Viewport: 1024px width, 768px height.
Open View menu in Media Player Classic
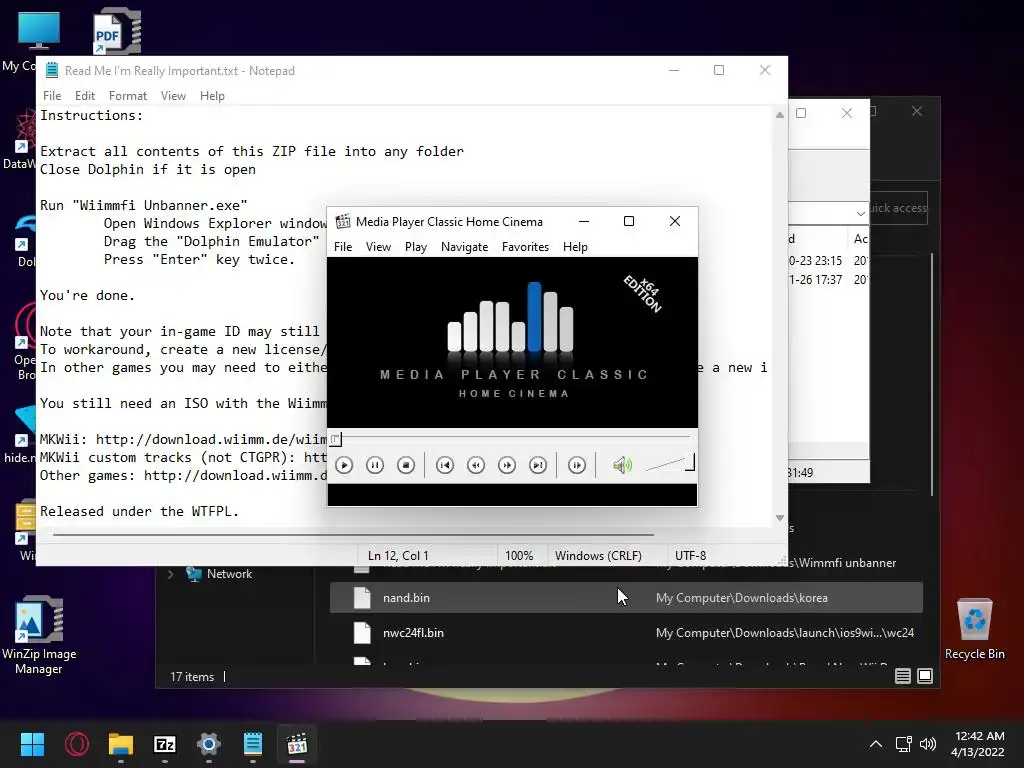pyautogui.click(x=378, y=247)
